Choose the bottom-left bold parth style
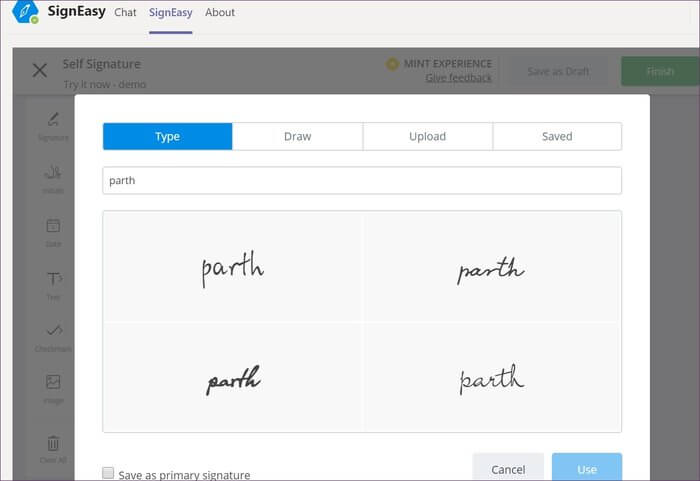The width and height of the screenshot is (700, 481). pos(233,378)
